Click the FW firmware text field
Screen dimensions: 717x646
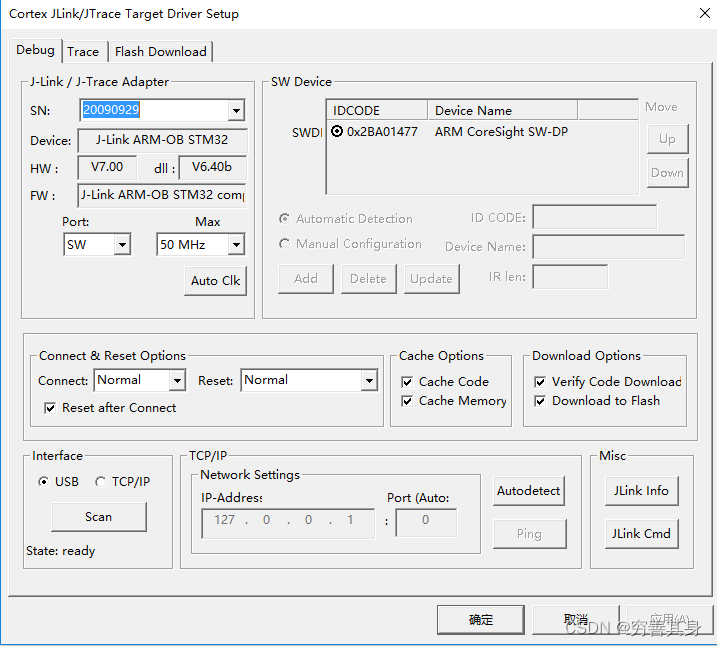pos(162,195)
